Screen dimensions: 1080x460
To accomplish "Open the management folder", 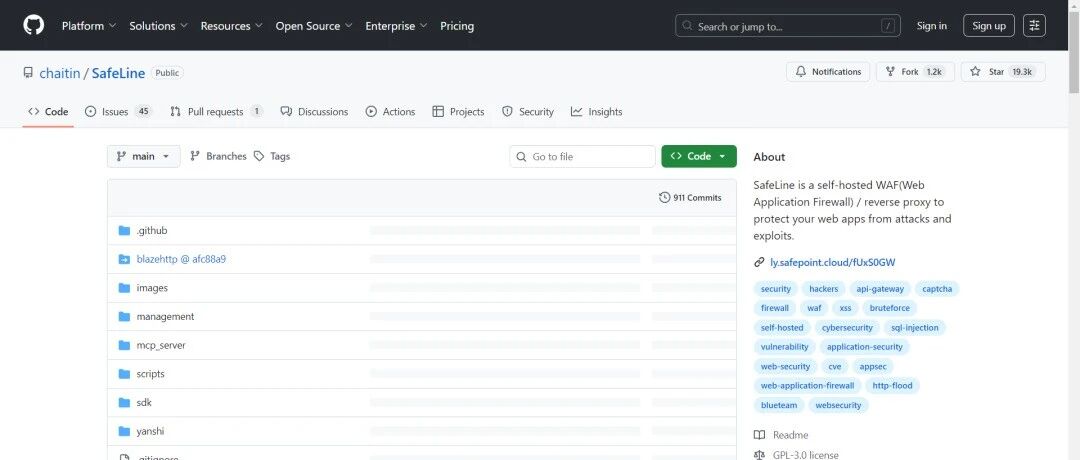I will pos(165,317).
